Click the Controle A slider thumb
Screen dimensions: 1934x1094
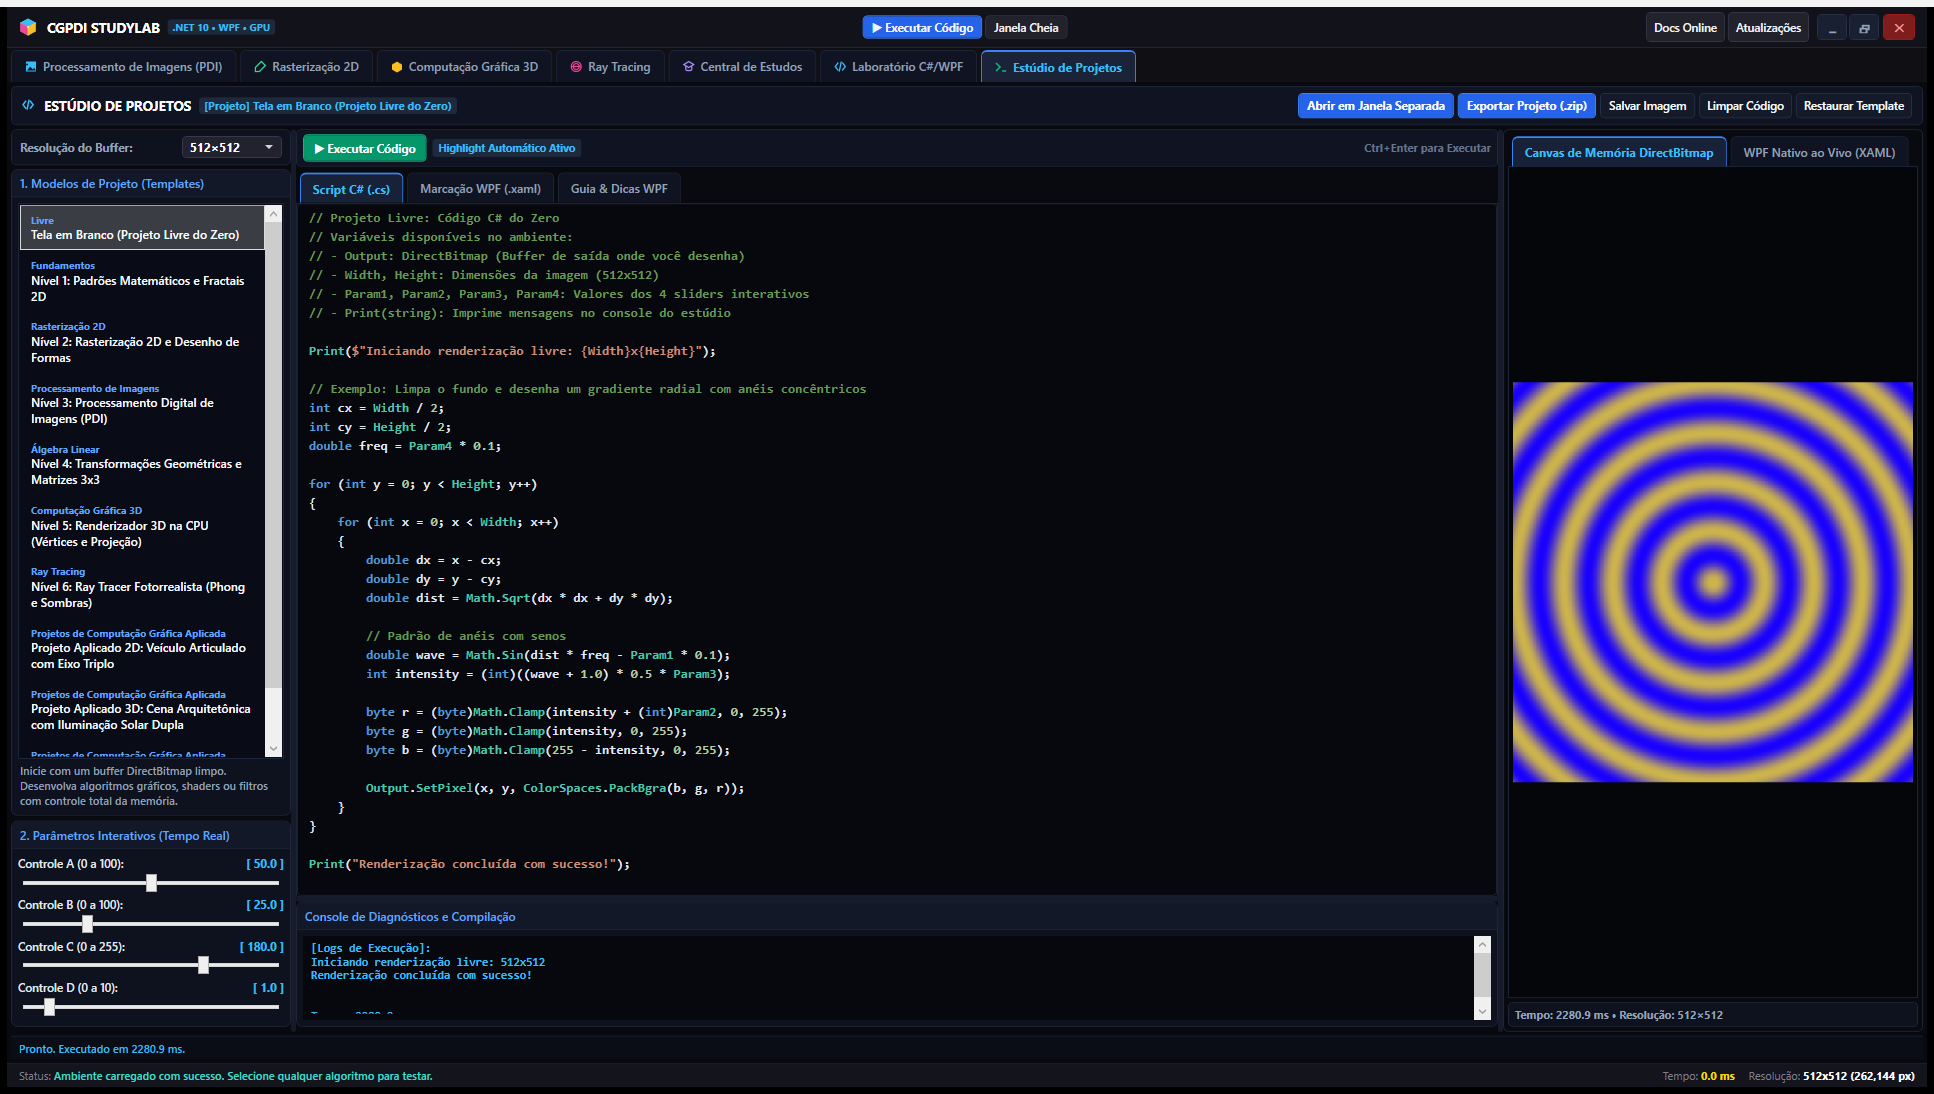tap(151, 883)
